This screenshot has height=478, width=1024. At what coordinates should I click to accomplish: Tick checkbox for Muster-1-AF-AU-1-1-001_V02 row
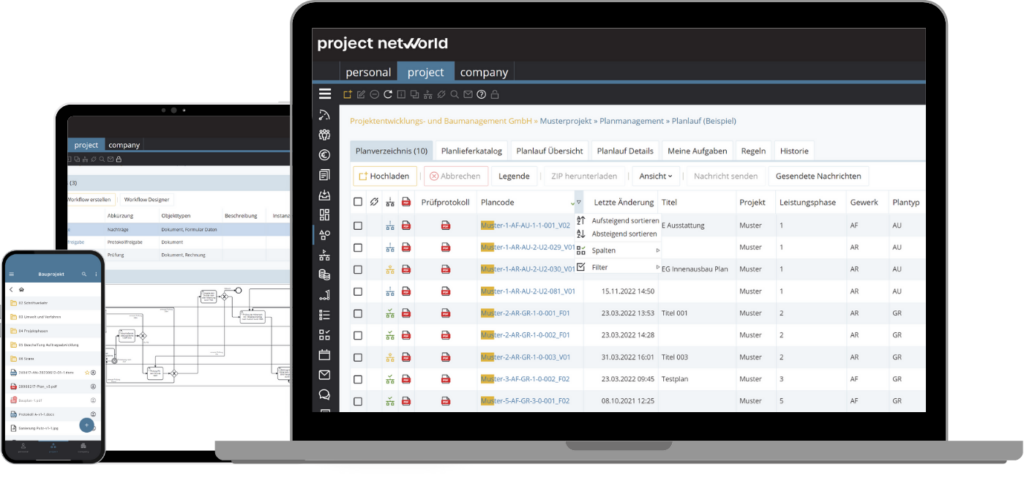pyautogui.click(x=358, y=225)
